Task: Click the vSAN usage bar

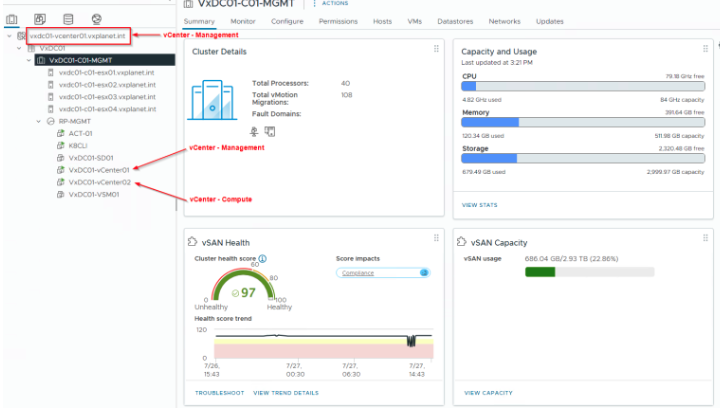Action: click(590, 272)
